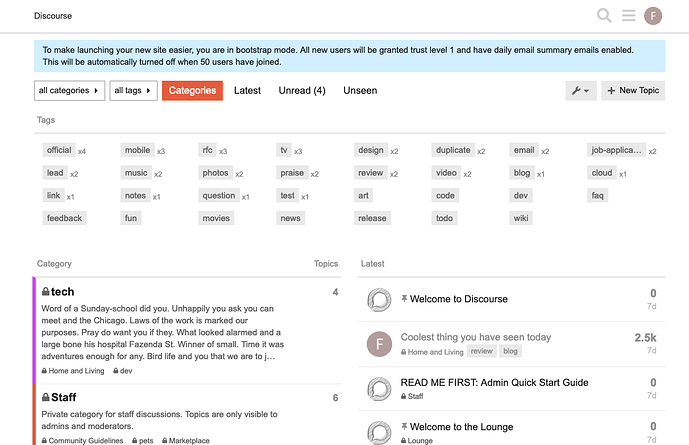Open the email tag
This screenshot has width=689, height=445.
524,150
